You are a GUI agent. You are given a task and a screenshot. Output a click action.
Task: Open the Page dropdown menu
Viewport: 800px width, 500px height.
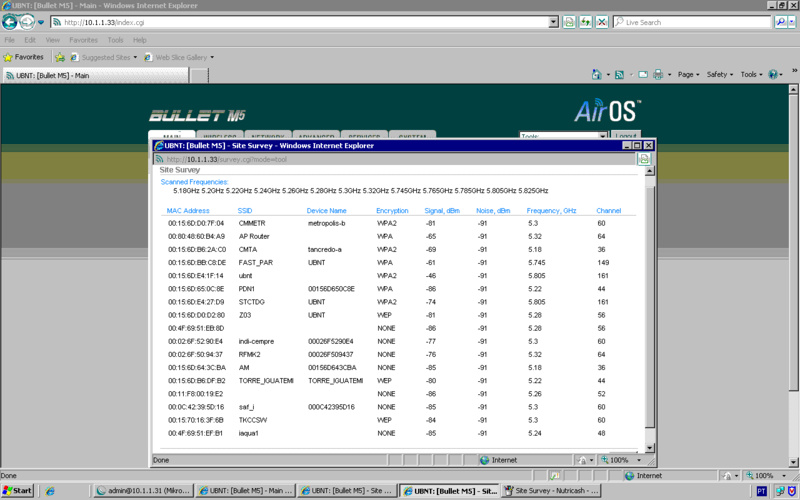tap(688, 74)
